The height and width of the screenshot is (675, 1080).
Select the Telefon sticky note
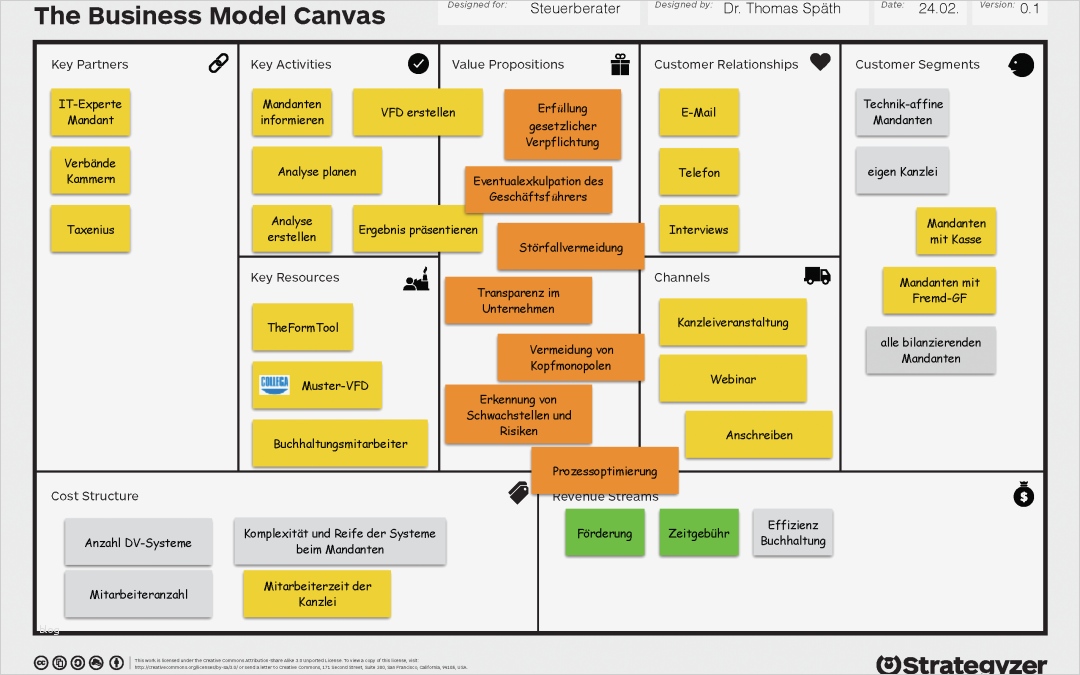pyautogui.click(x=699, y=172)
